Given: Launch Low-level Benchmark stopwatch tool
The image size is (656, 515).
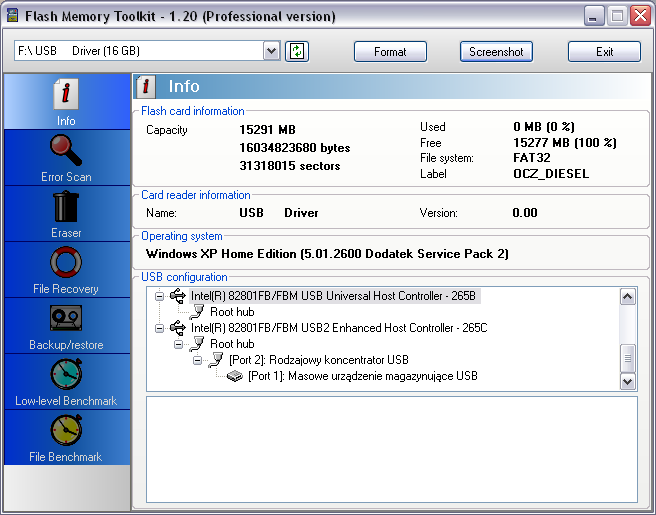Looking at the screenshot, I should [x=66, y=382].
